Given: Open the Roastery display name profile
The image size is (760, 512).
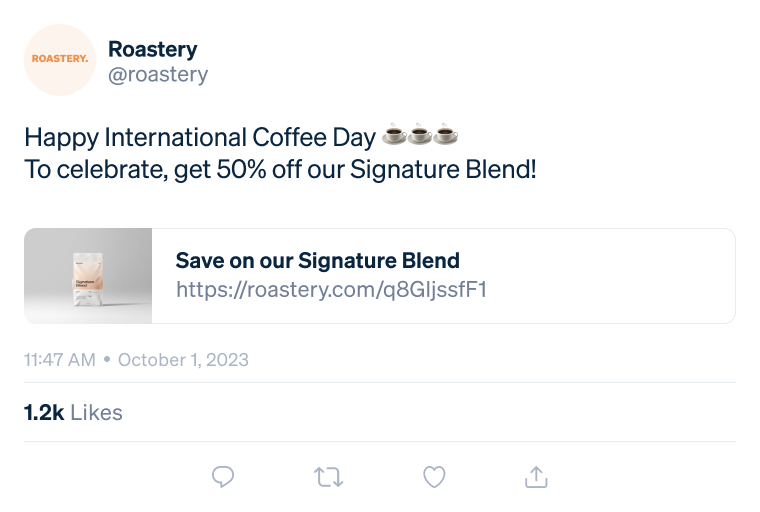Looking at the screenshot, I should 153,49.
